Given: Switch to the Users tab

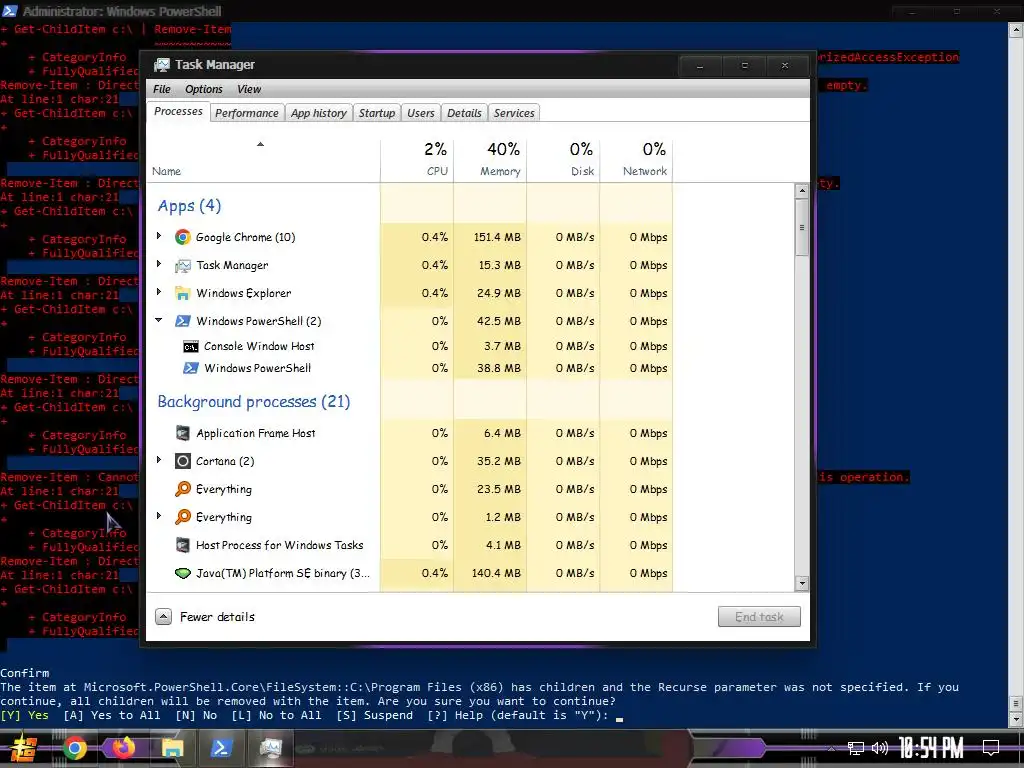Looking at the screenshot, I should click(x=421, y=113).
